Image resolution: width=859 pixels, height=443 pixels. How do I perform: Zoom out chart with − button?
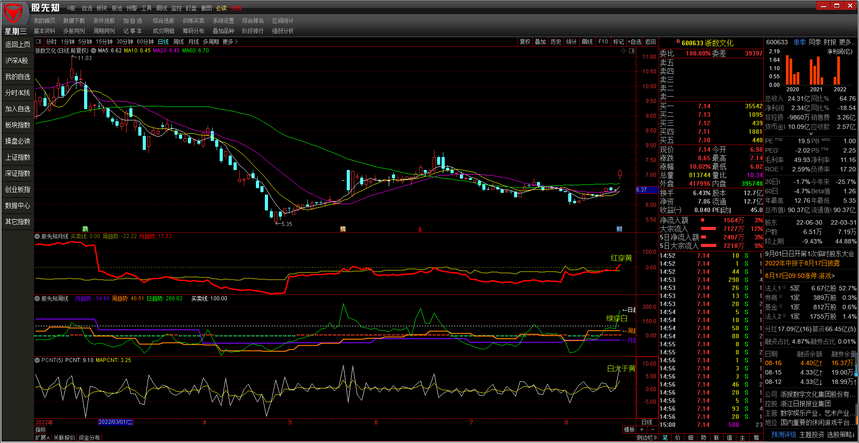(x=652, y=429)
